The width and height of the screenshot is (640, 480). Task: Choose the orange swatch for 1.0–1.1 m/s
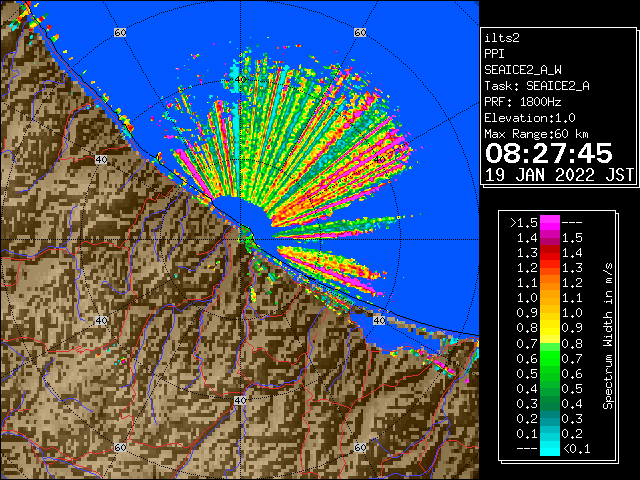[x=550, y=298]
